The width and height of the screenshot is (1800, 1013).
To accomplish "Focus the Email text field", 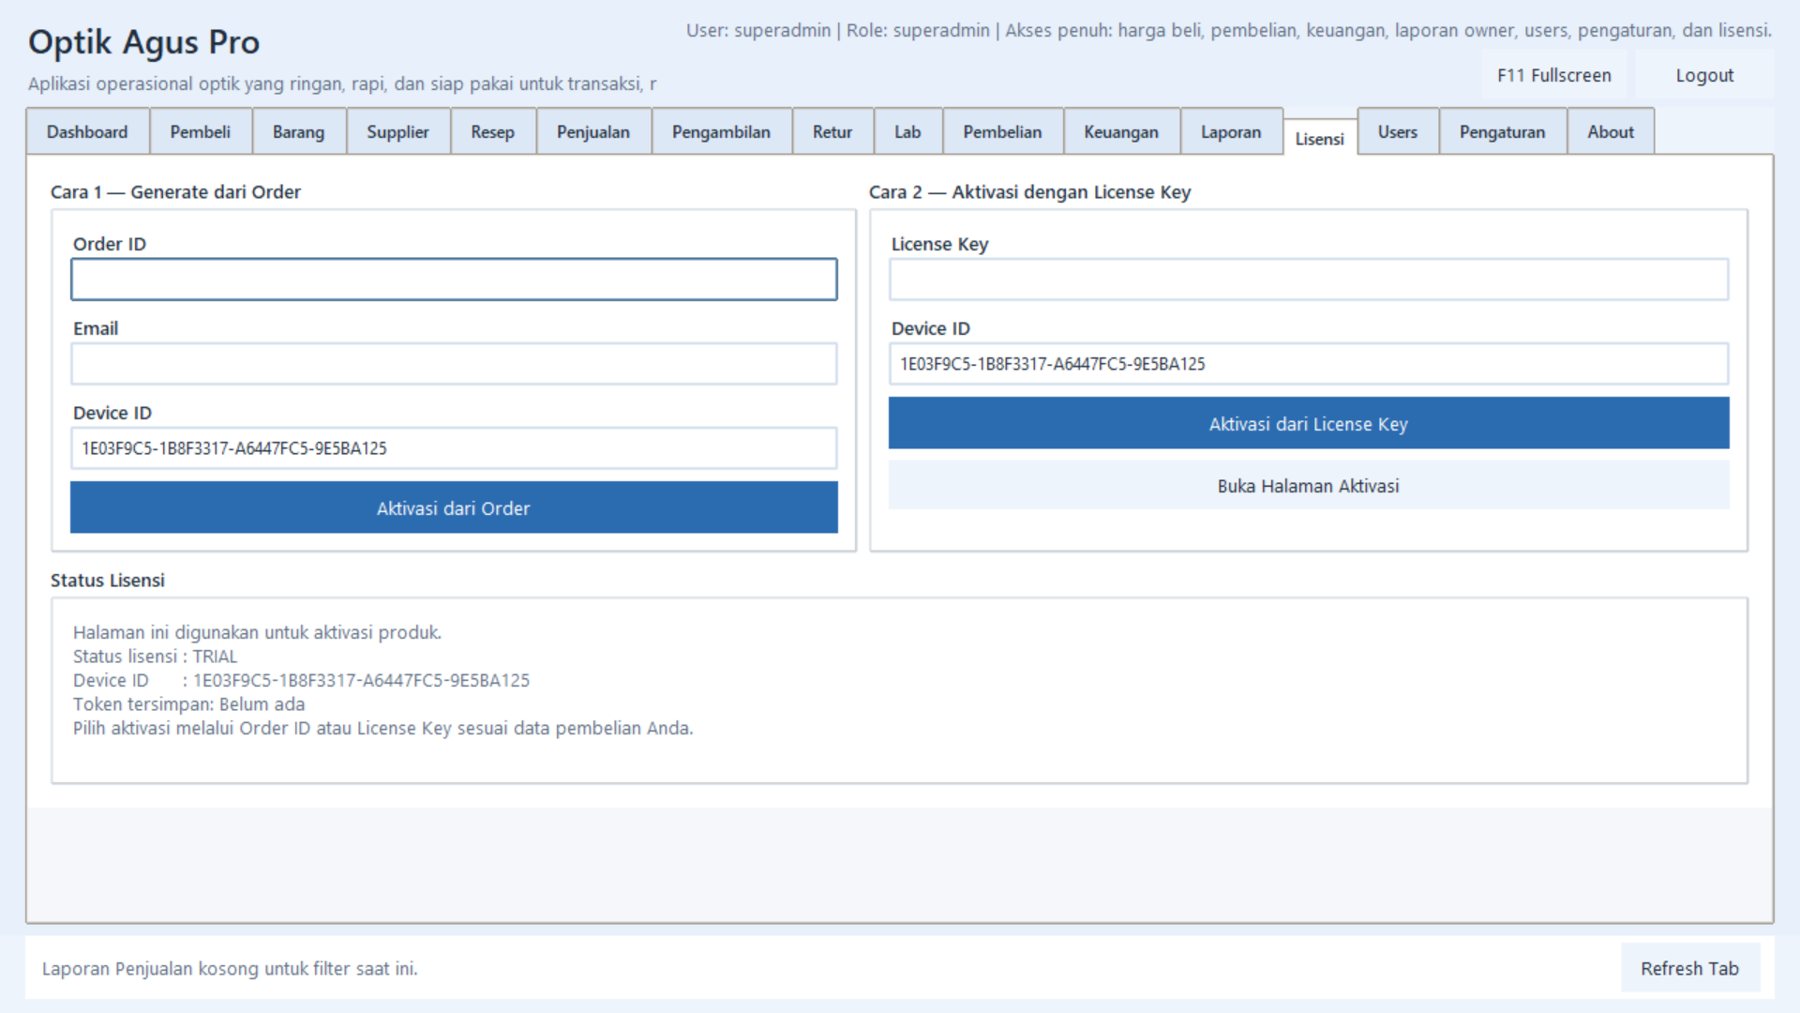I will [454, 364].
